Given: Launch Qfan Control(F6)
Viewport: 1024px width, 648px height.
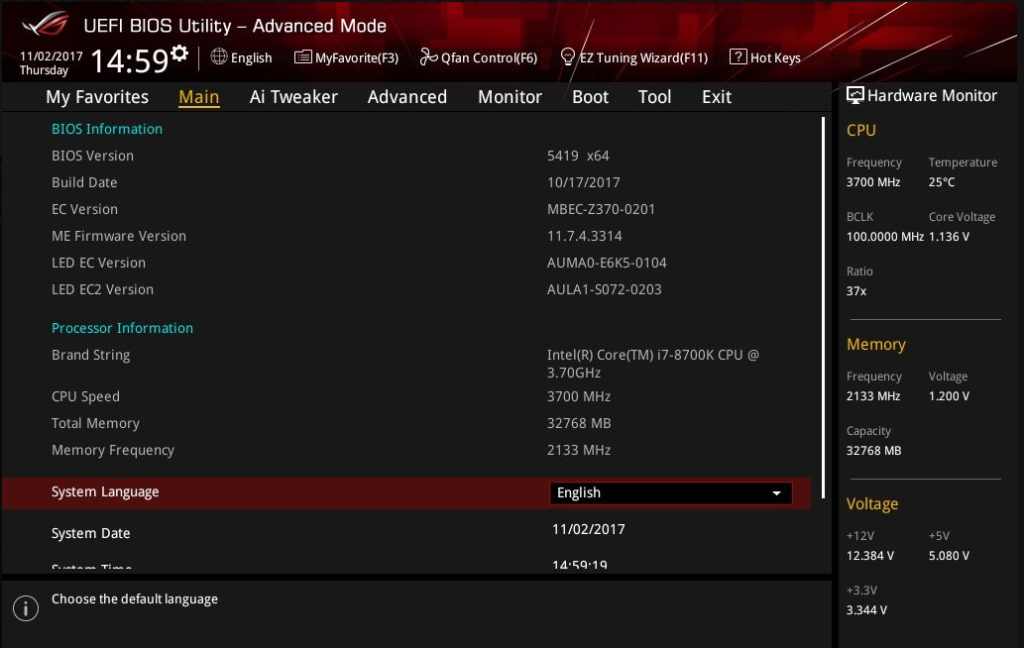Looking at the screenshot, I should [x=479, y=57].
